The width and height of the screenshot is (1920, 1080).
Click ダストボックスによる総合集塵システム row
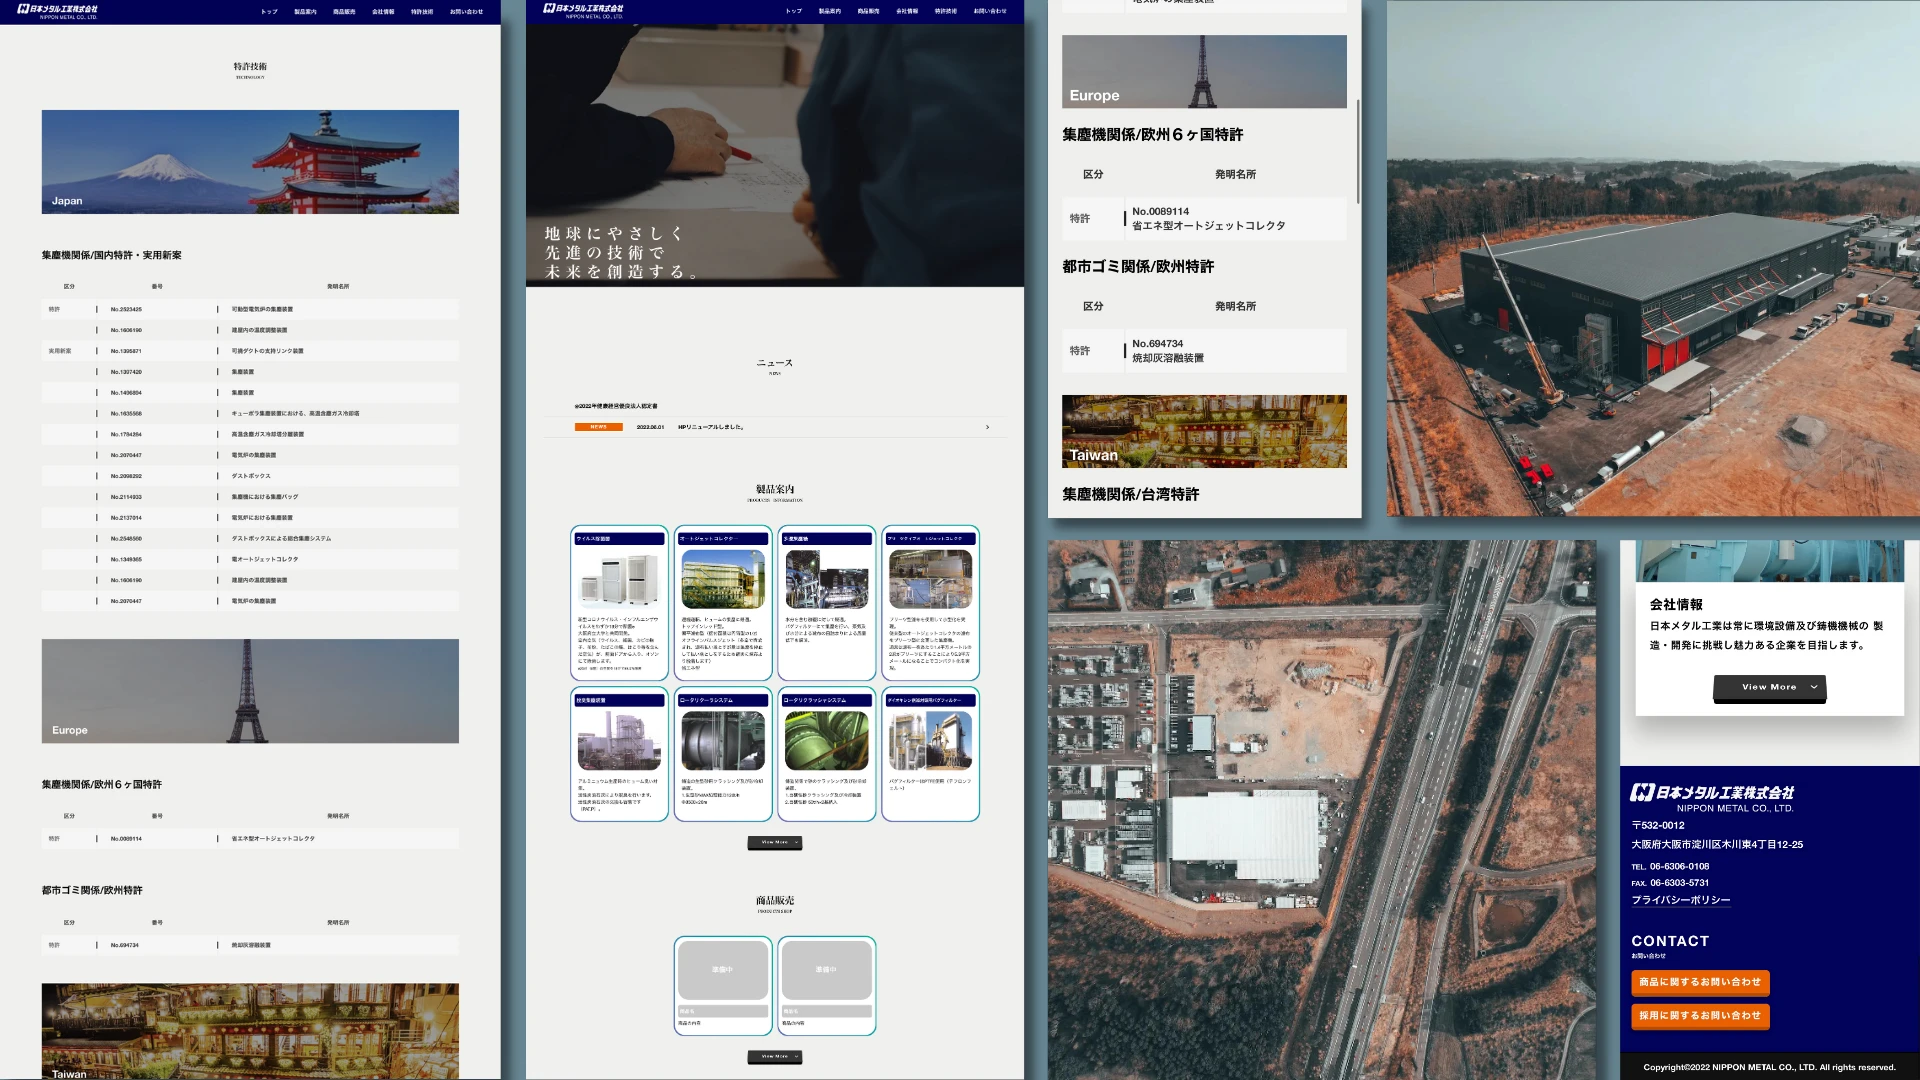(x=250, y=538)
